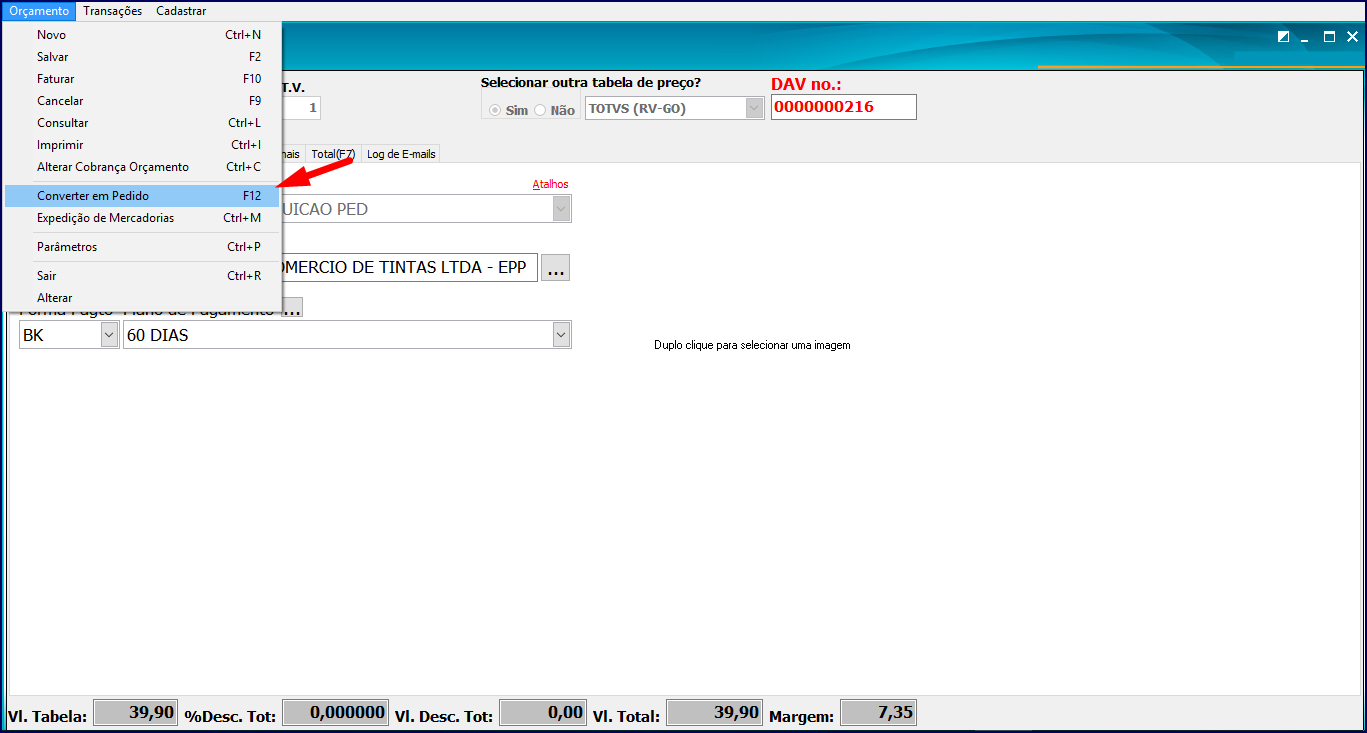
Task: Open the Orçamento menu
Action: pos(39,11)
